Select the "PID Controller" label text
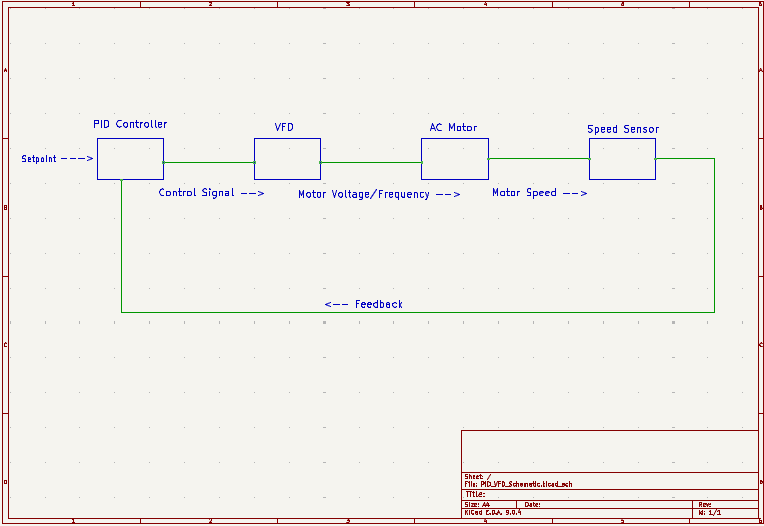The width and height of the screenshot is (764, 526). 130,124
